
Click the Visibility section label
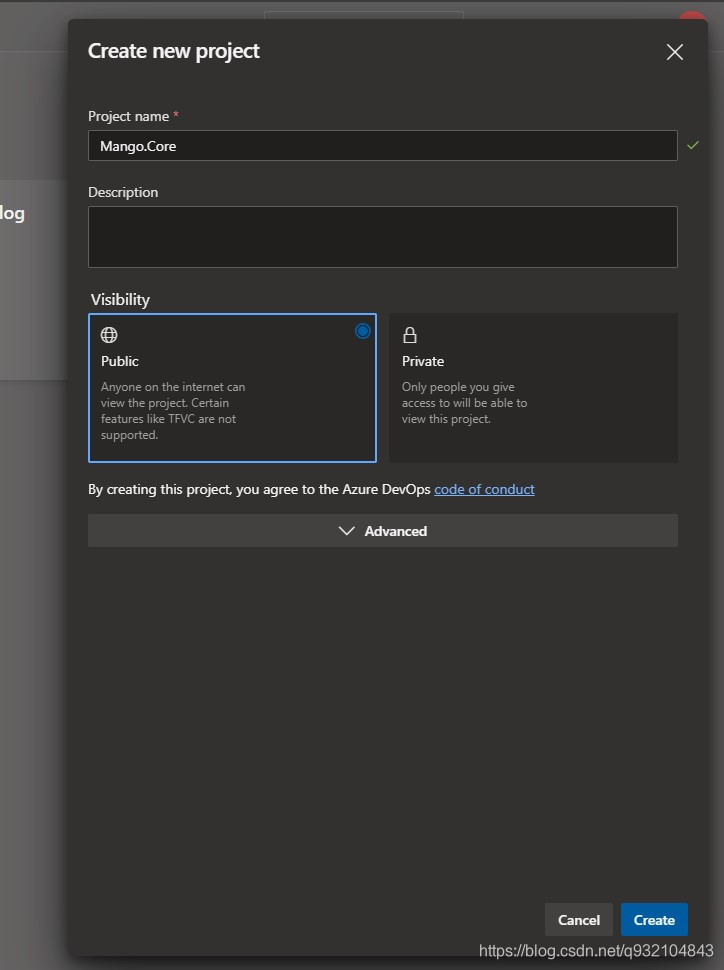click(x=120, y=299)
